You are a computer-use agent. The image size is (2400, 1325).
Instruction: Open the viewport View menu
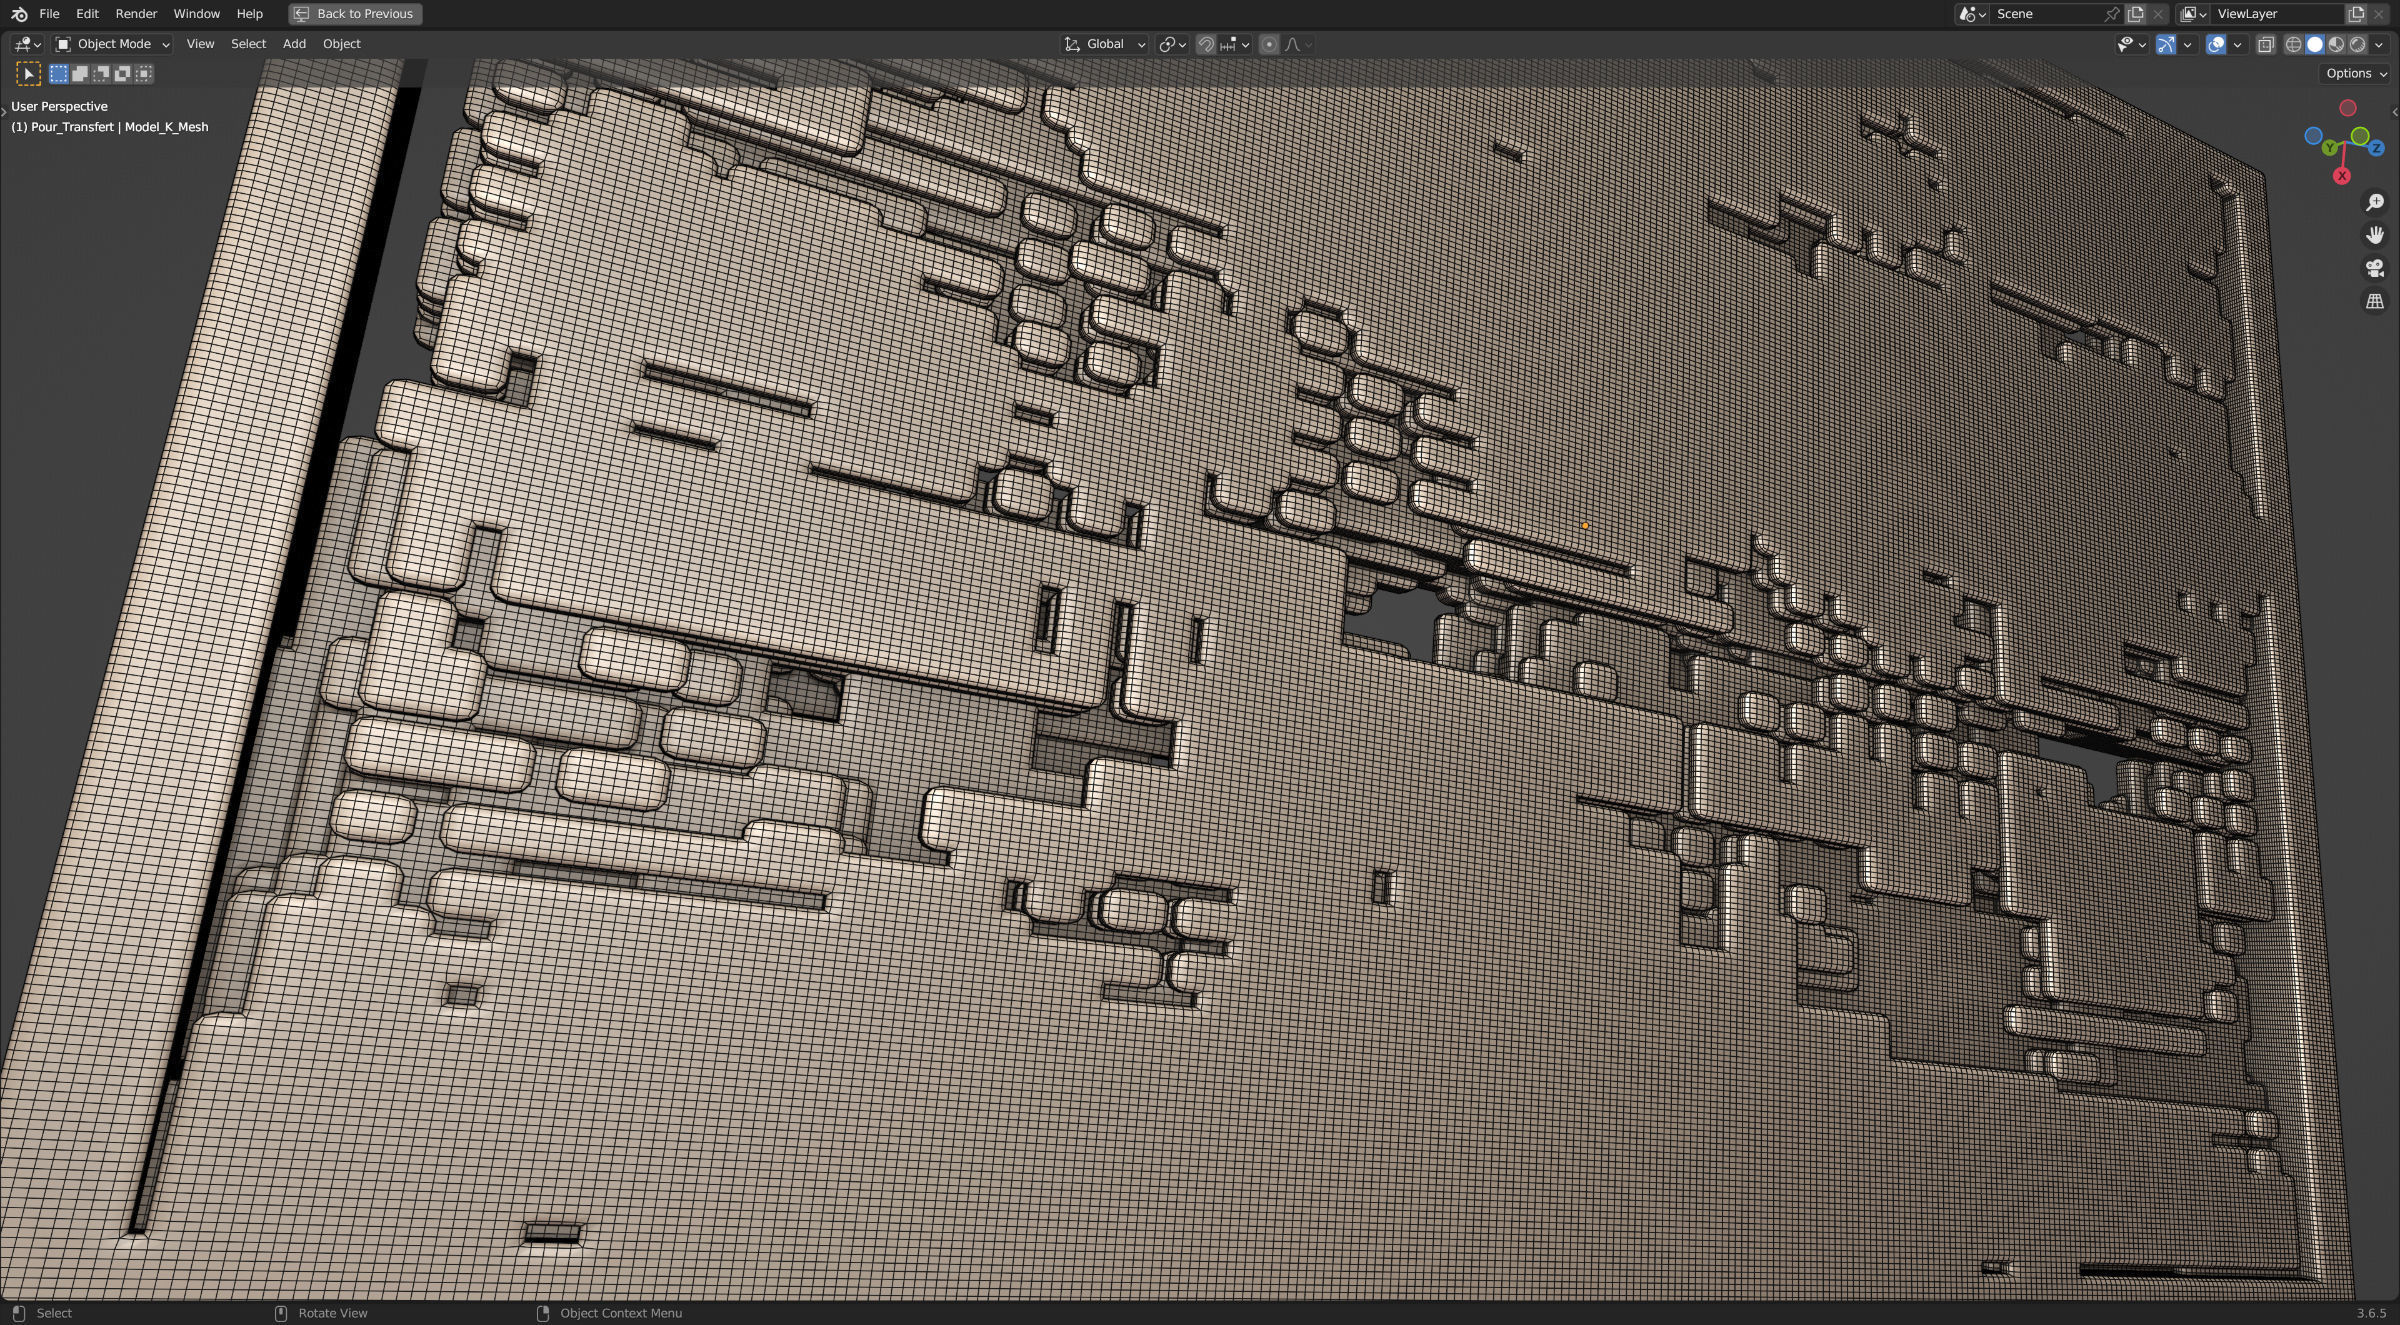point(200,44)
